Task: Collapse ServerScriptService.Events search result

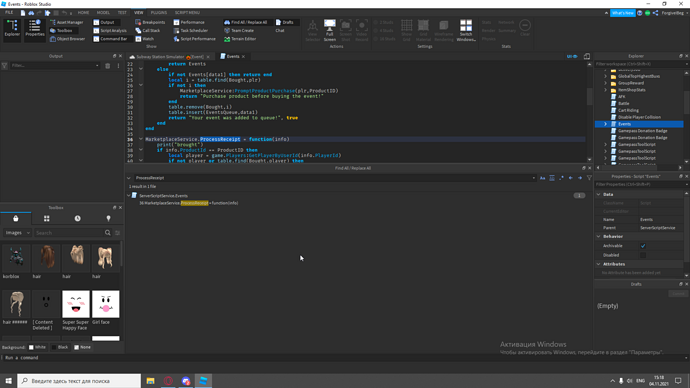Action: (129, 196)
